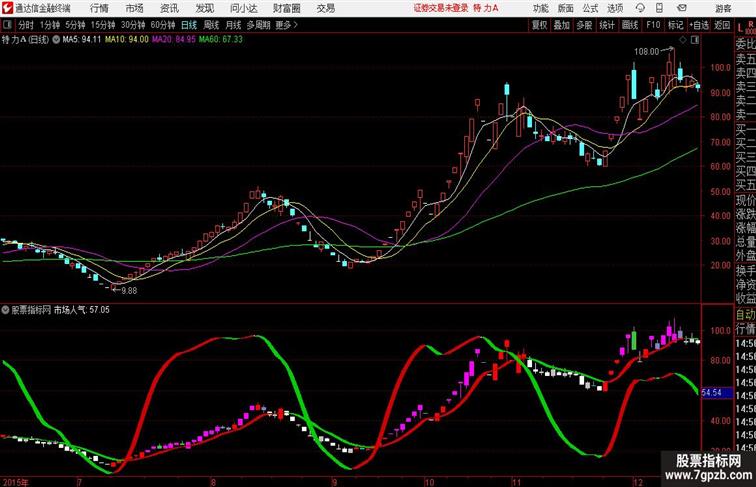
Task: Open the 发现 menu
Action: click(204, 8)
